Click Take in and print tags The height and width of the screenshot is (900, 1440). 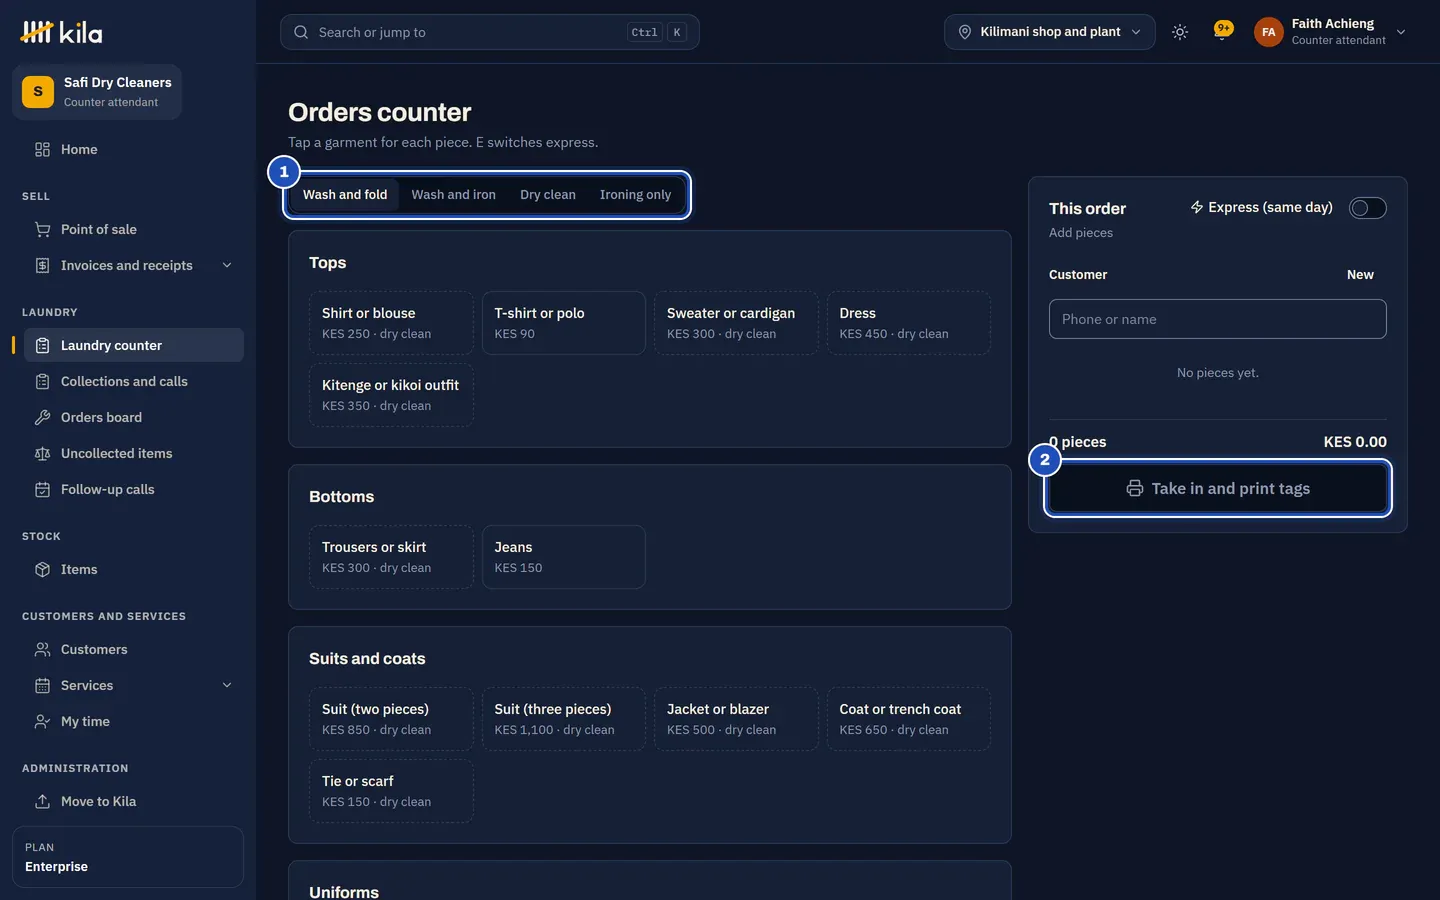pyautogui.click(x=1217, y=488)
